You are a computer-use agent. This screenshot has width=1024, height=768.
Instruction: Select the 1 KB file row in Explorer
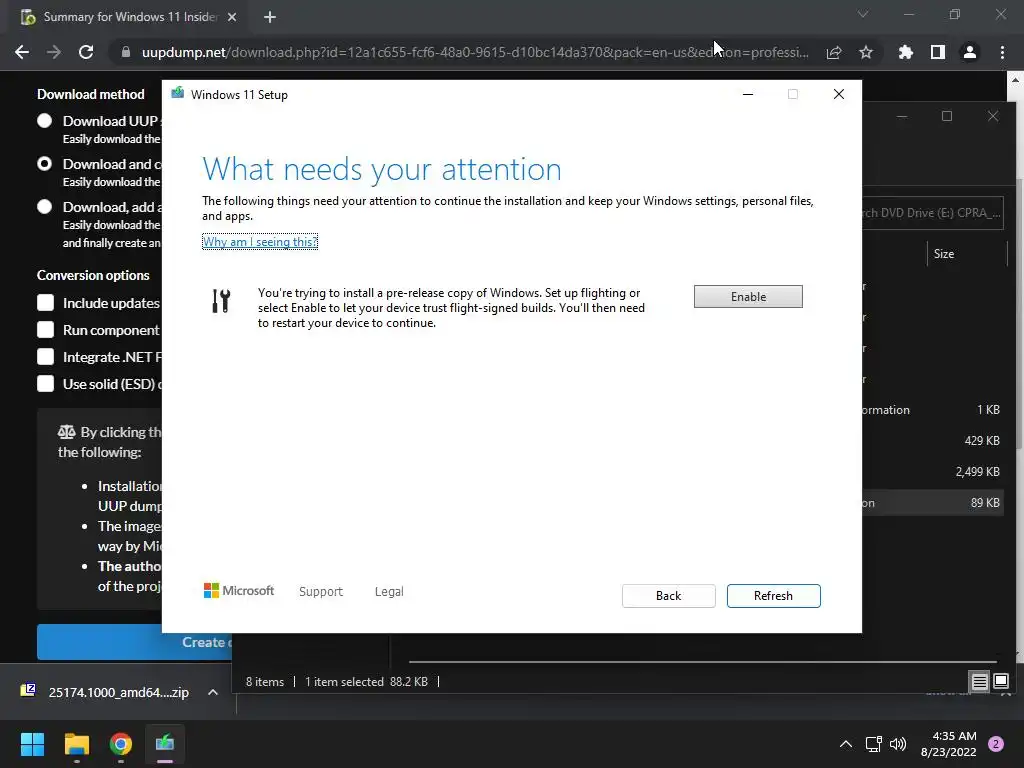click(931, 410)
